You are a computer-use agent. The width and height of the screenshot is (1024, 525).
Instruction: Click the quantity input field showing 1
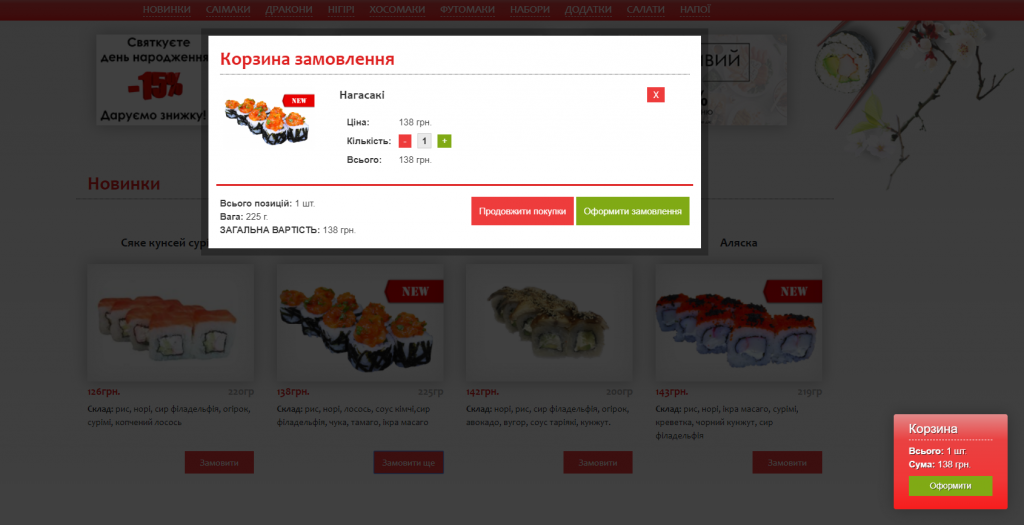point(424,141)
